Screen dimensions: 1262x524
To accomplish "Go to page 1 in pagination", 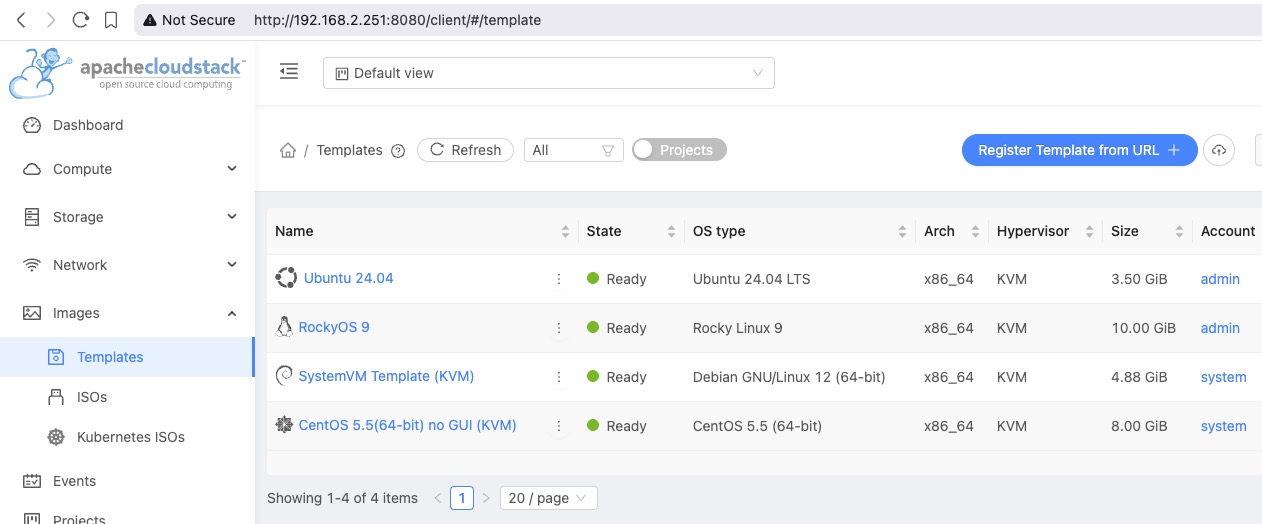I will click(x=461, y=498).
